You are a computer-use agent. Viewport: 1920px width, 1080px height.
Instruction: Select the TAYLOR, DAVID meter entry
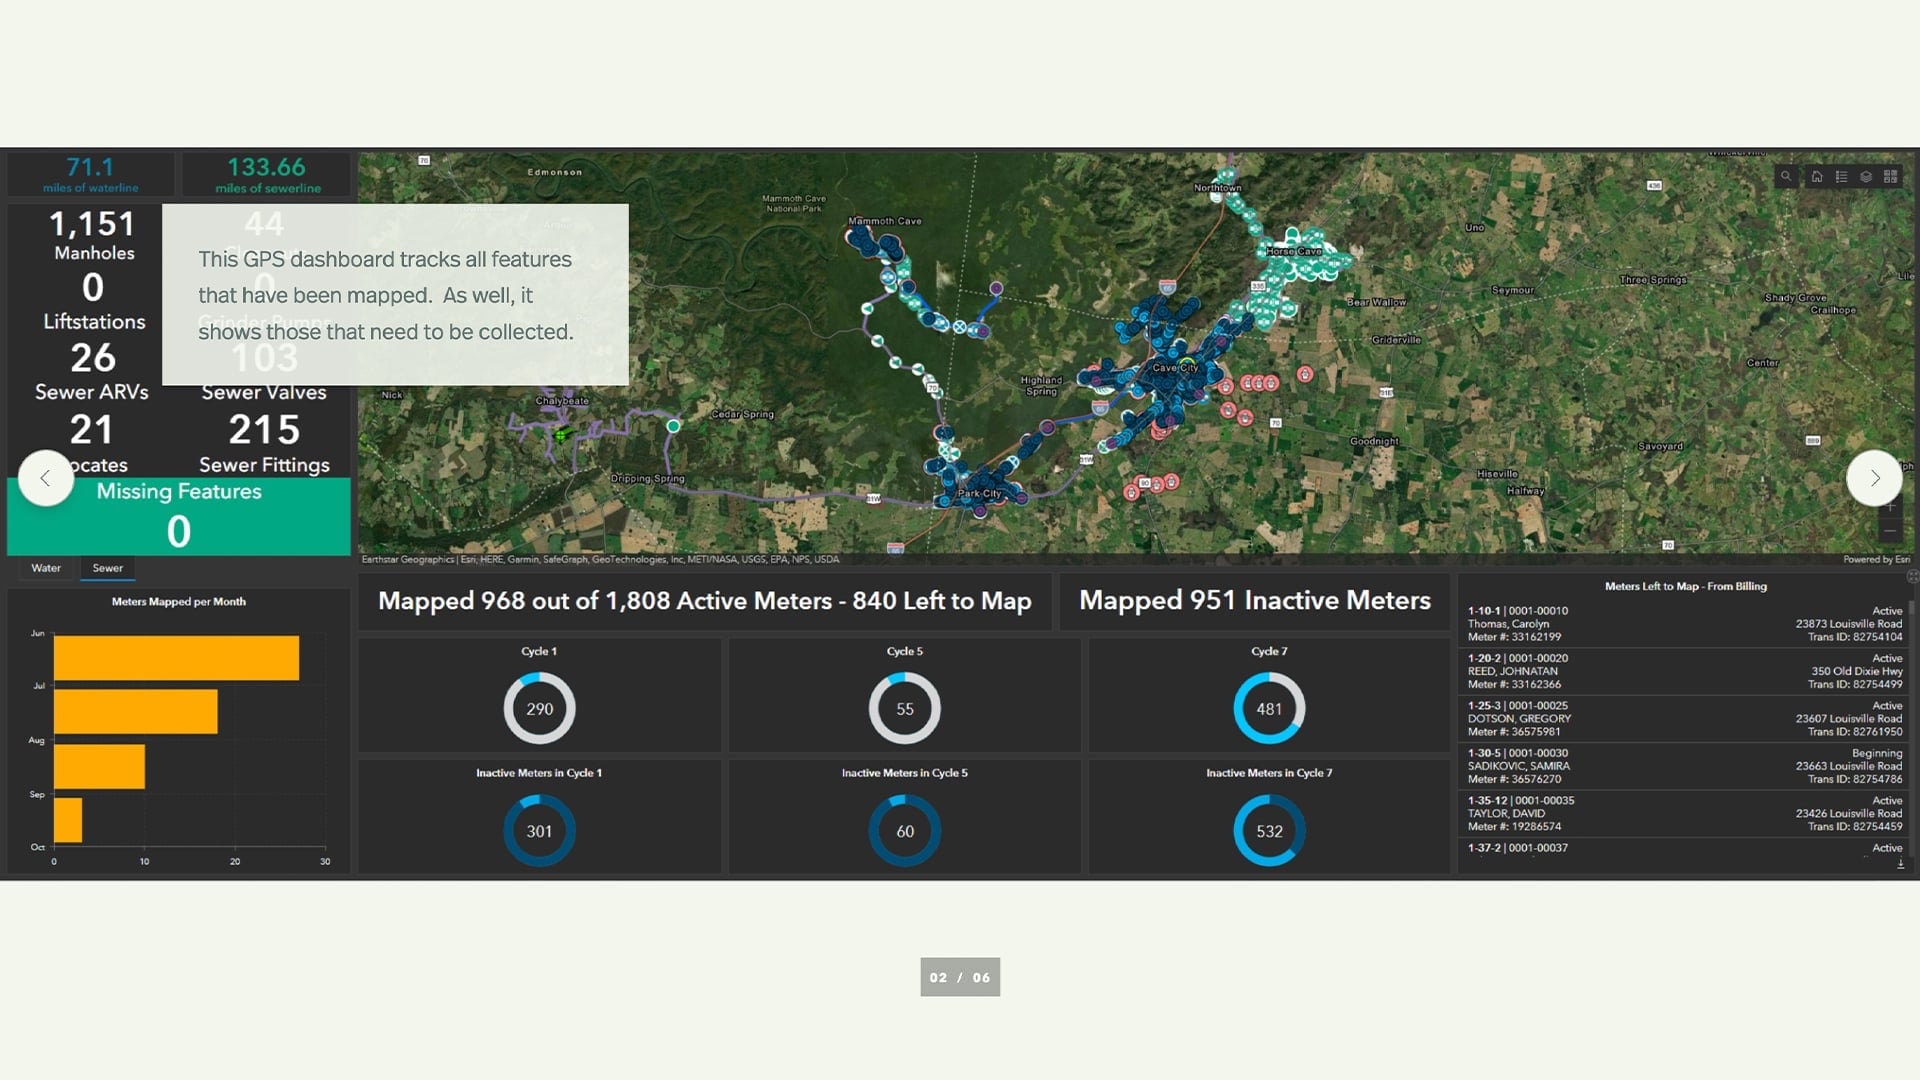pos(1685,813)
